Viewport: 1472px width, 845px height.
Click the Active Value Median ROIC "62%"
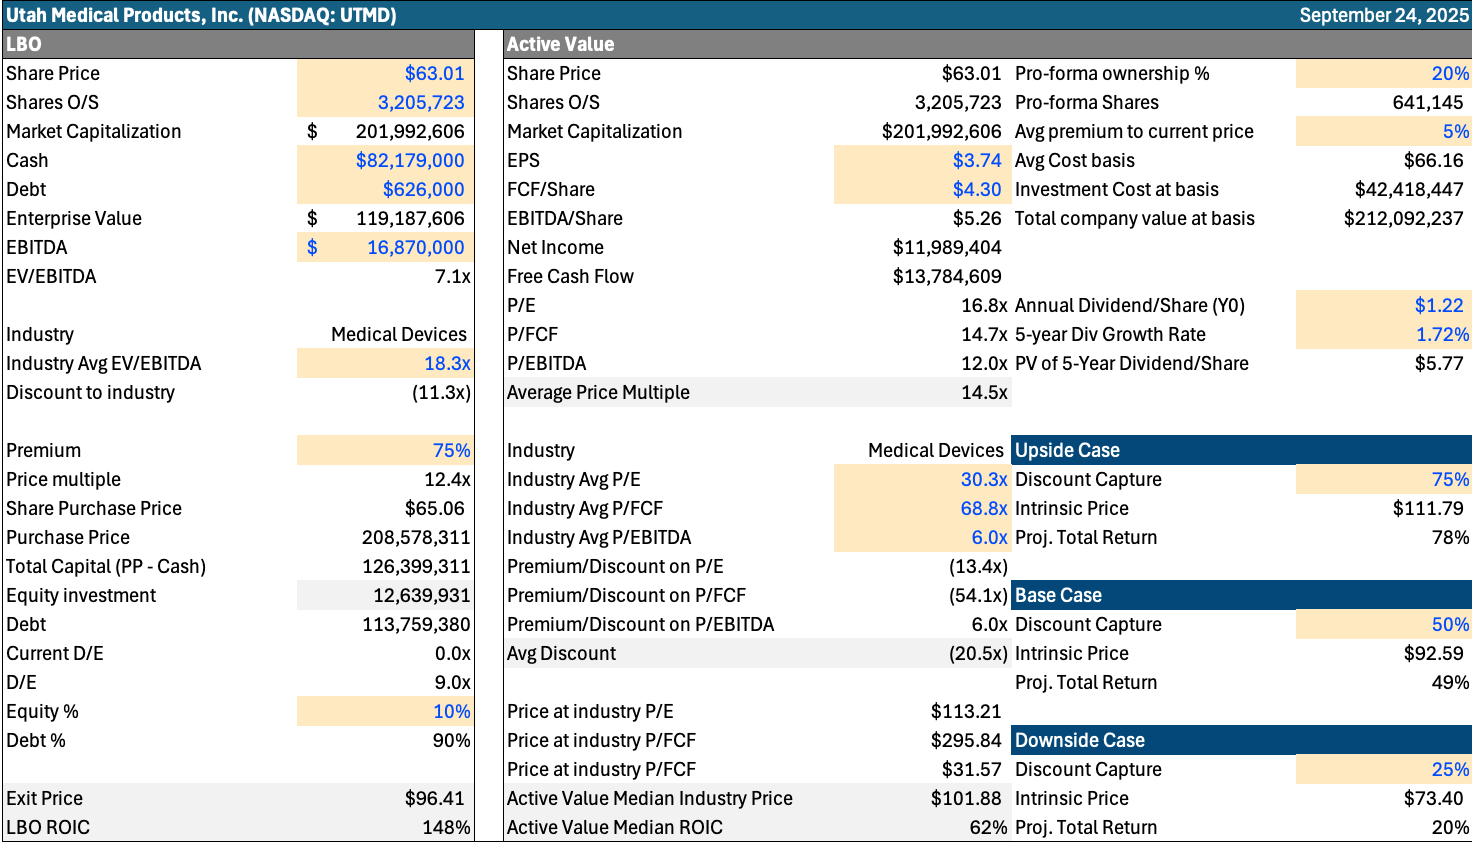pos(988,827)
